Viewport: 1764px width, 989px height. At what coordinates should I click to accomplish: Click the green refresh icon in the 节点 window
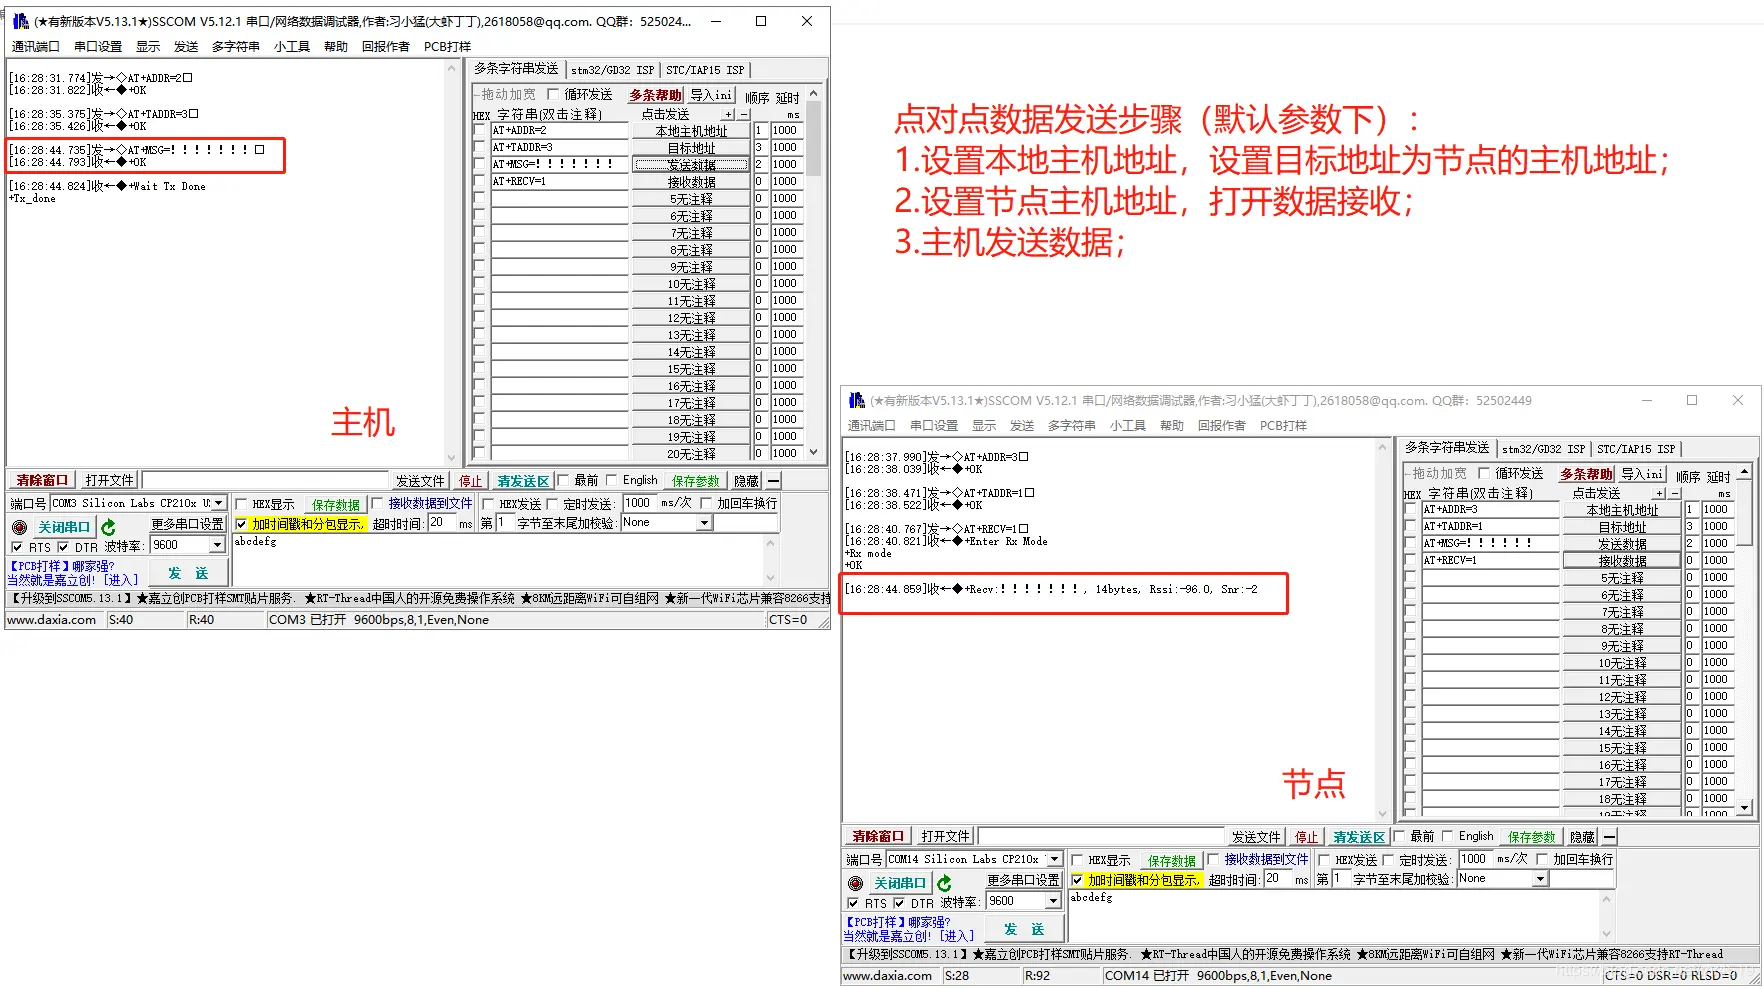[944, 883]
